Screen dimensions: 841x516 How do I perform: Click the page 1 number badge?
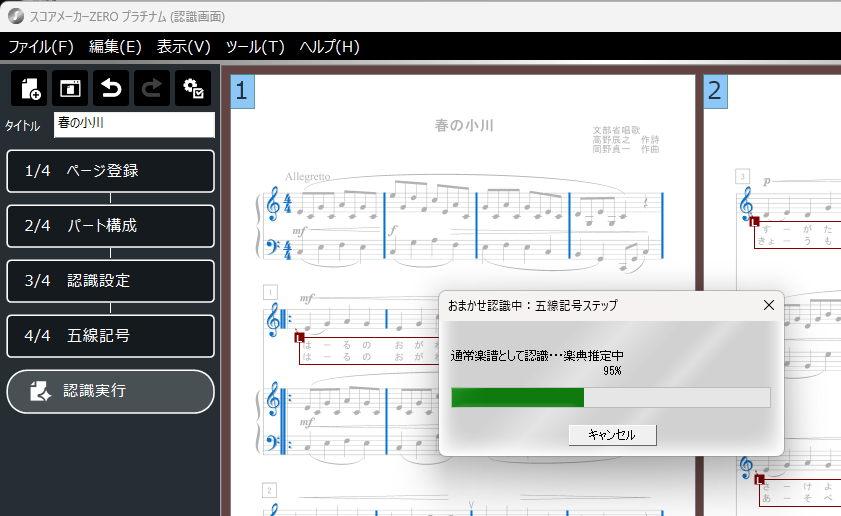pyautogui.click(x=243, y=92)
